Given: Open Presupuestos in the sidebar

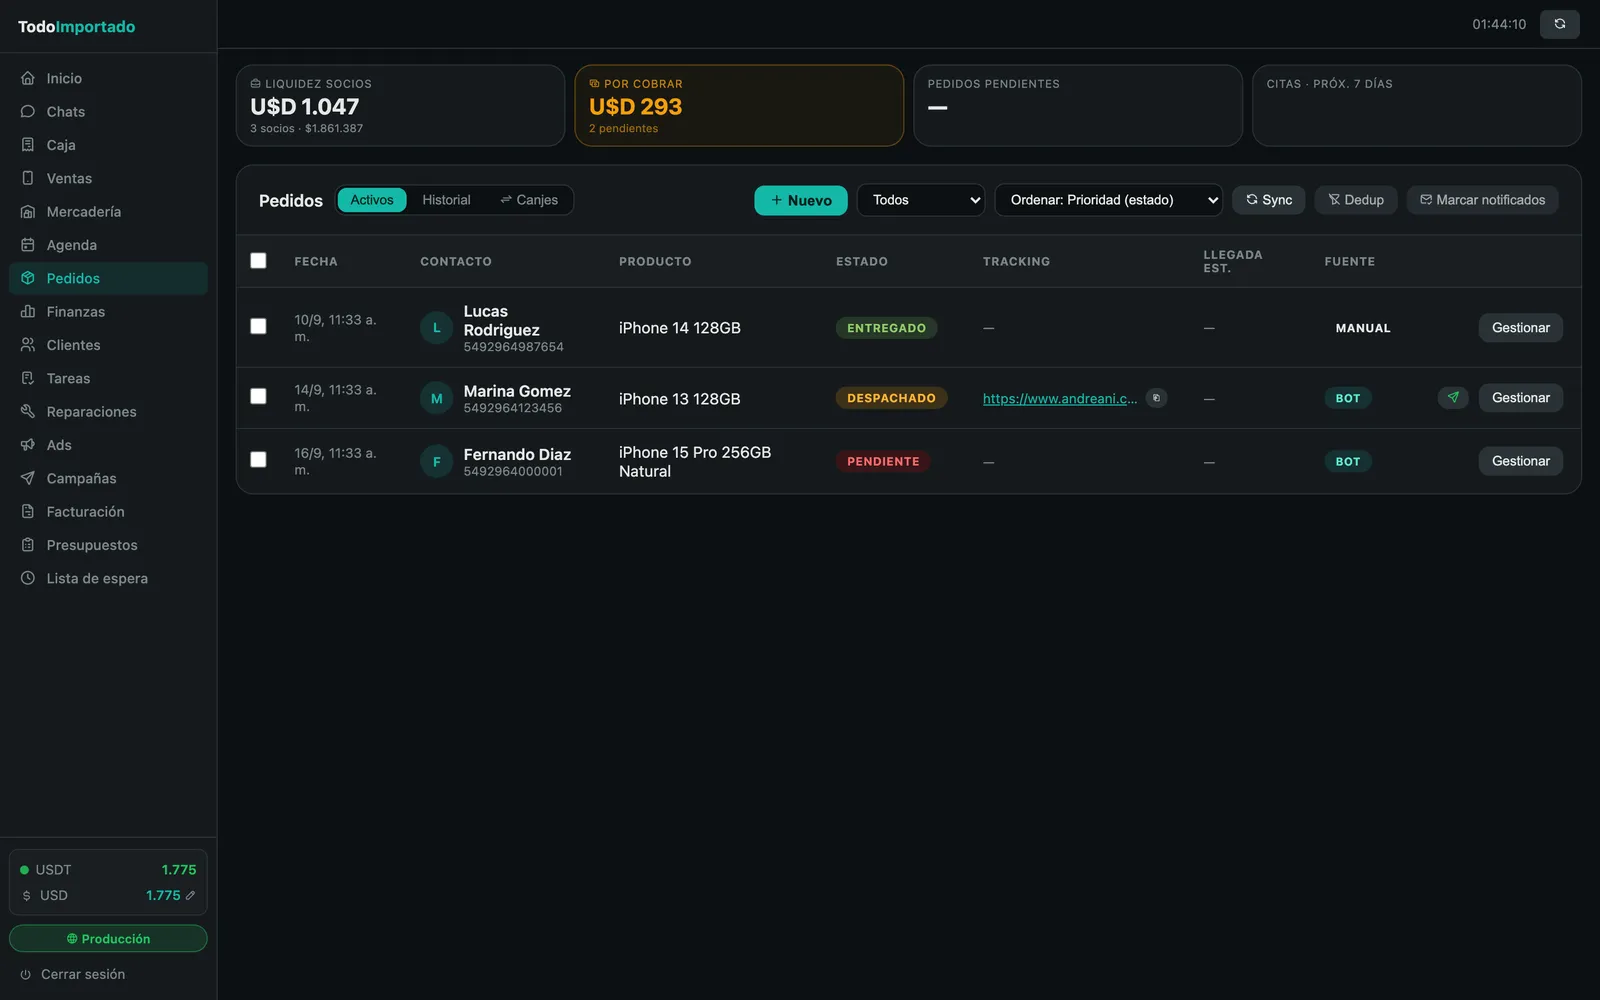Looking at the screenshot, I should click(x=108, y=545).
